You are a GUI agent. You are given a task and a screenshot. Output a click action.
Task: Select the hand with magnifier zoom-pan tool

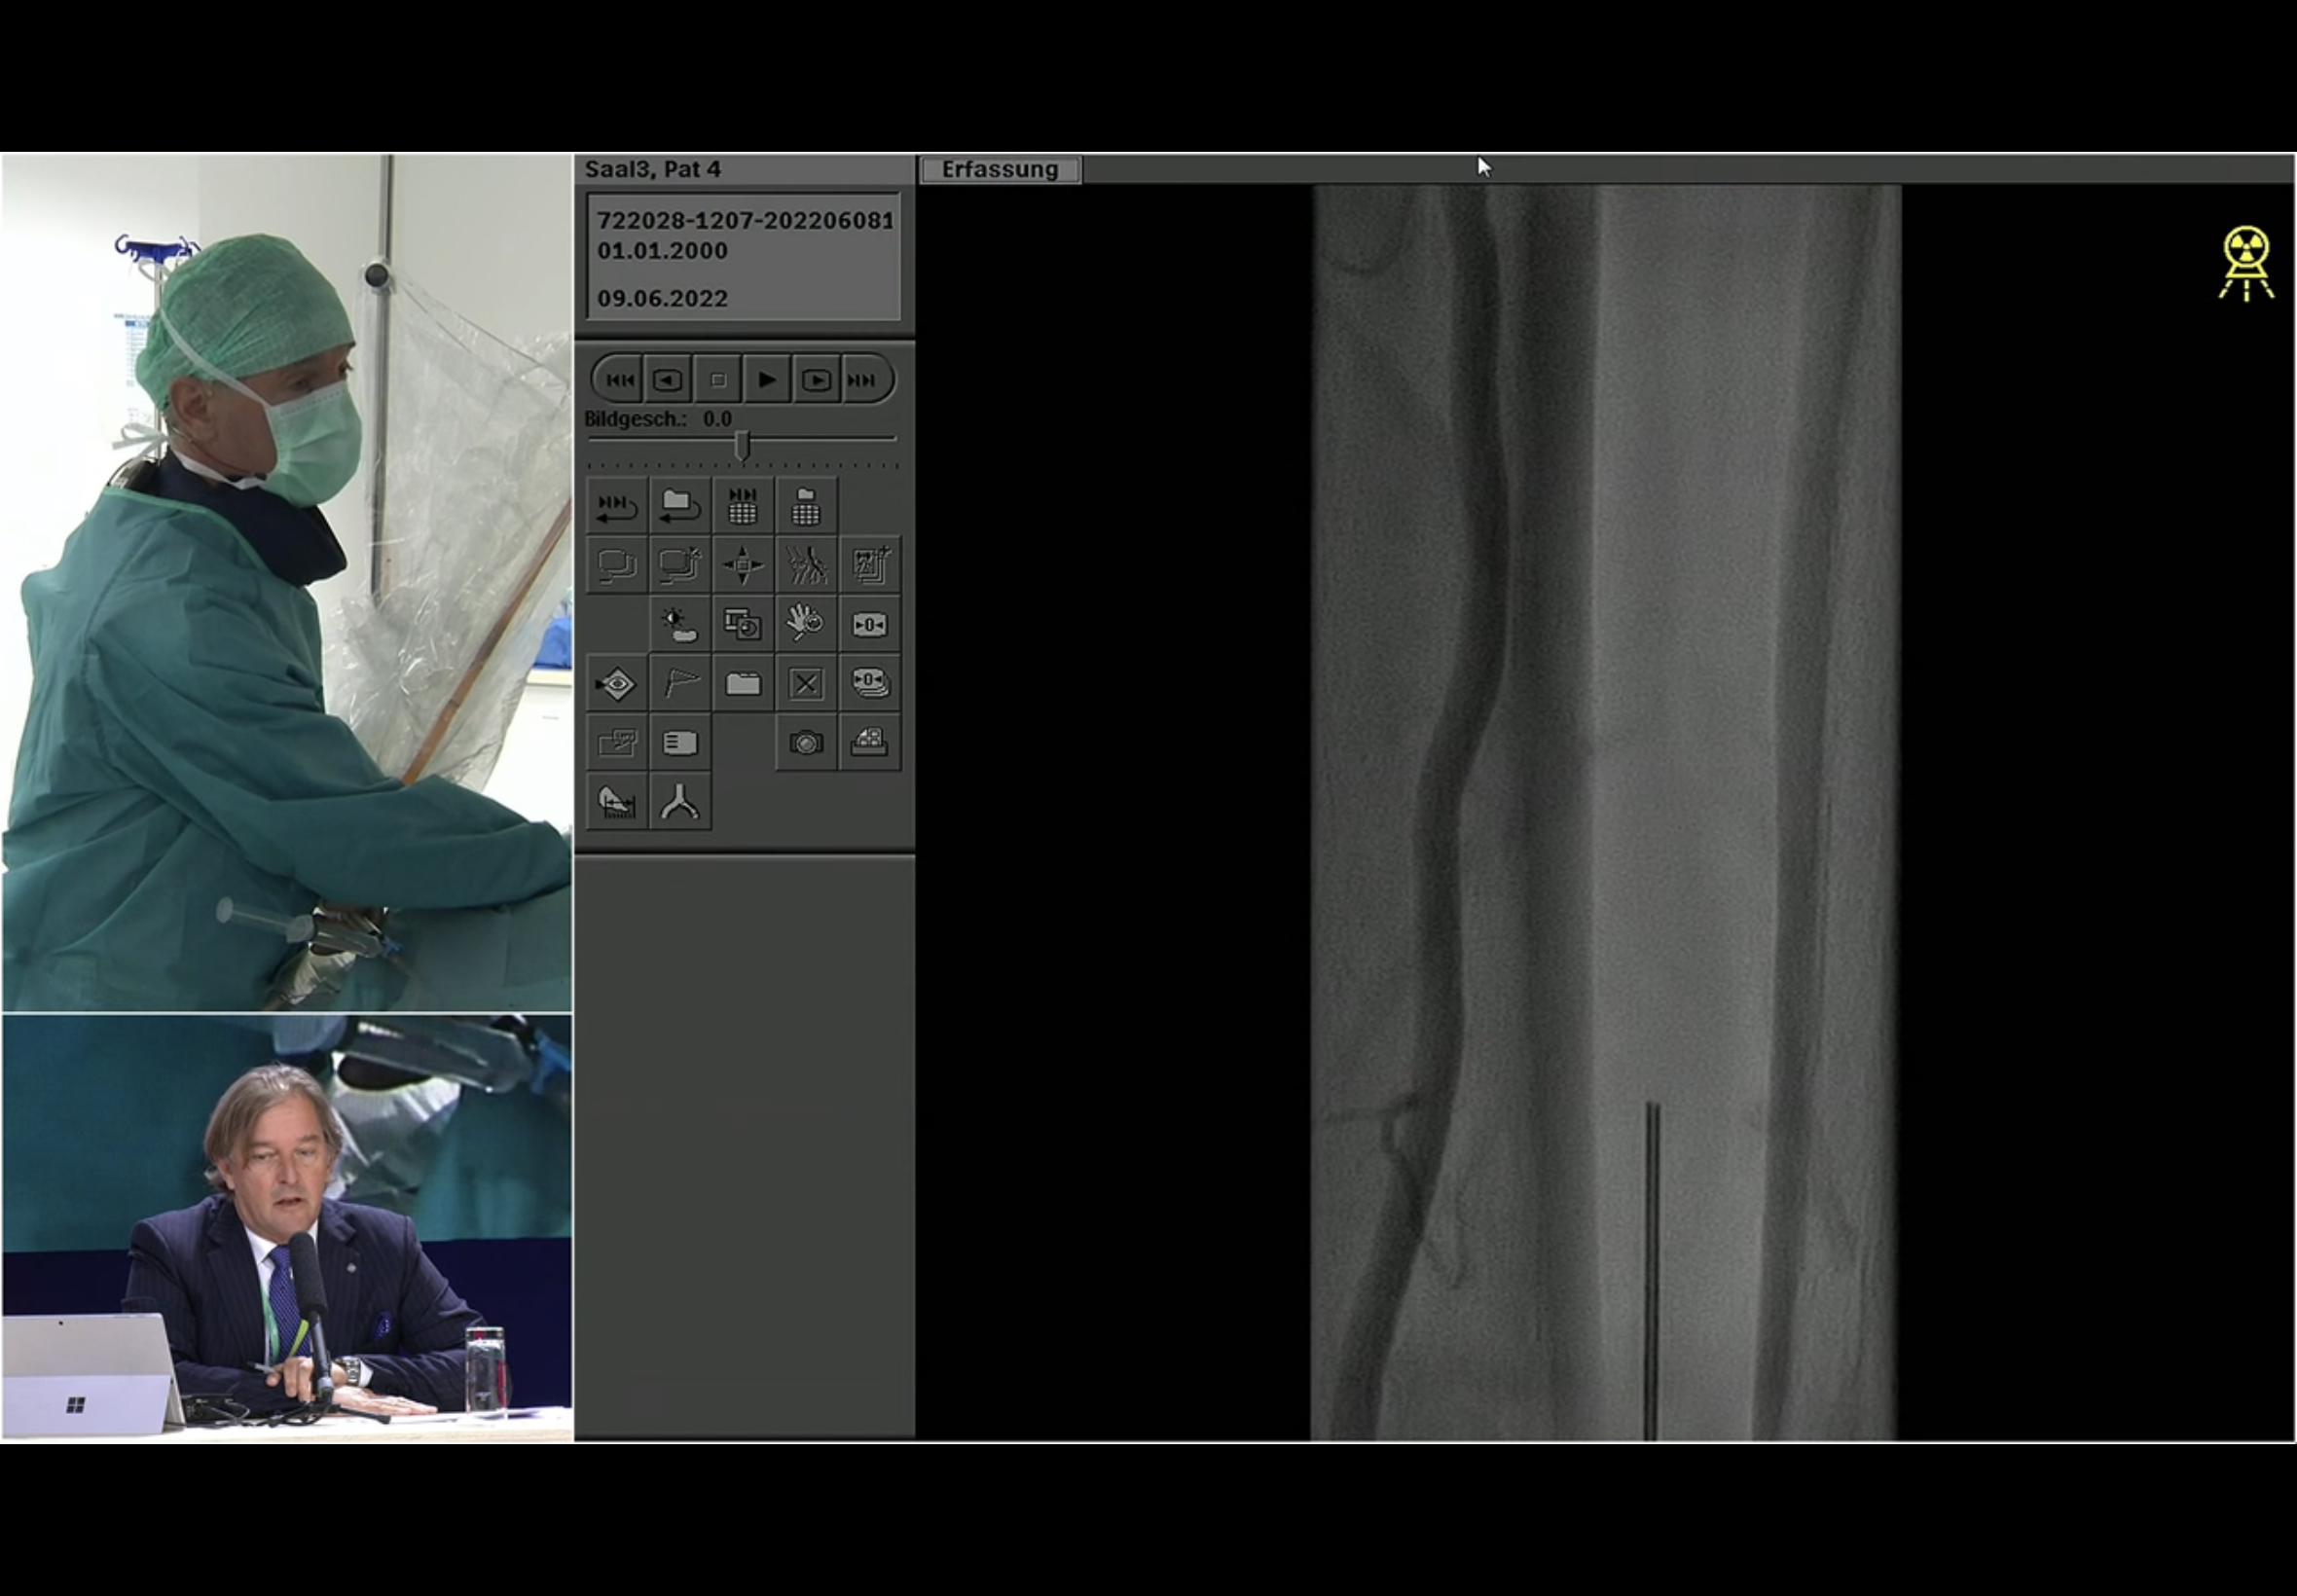(806, 625)
